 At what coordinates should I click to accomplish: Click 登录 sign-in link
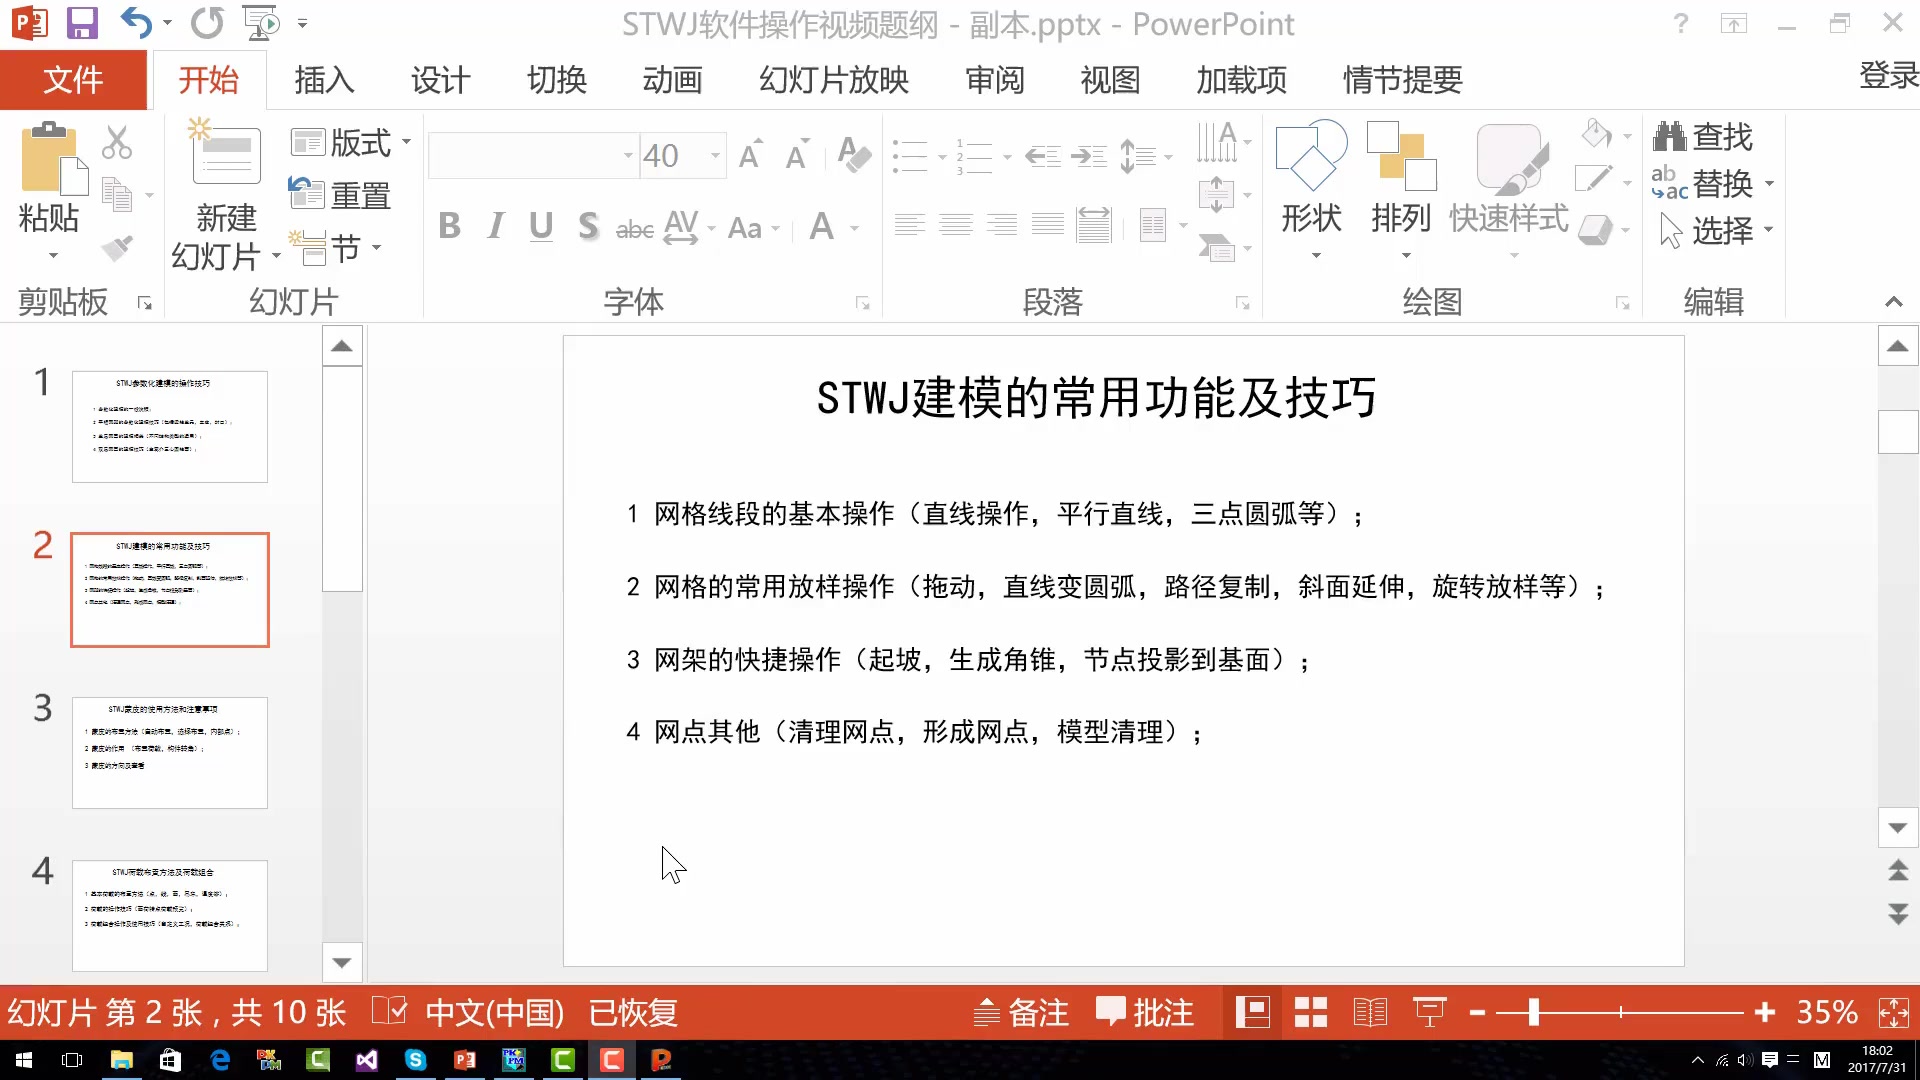coord(1888,76)
